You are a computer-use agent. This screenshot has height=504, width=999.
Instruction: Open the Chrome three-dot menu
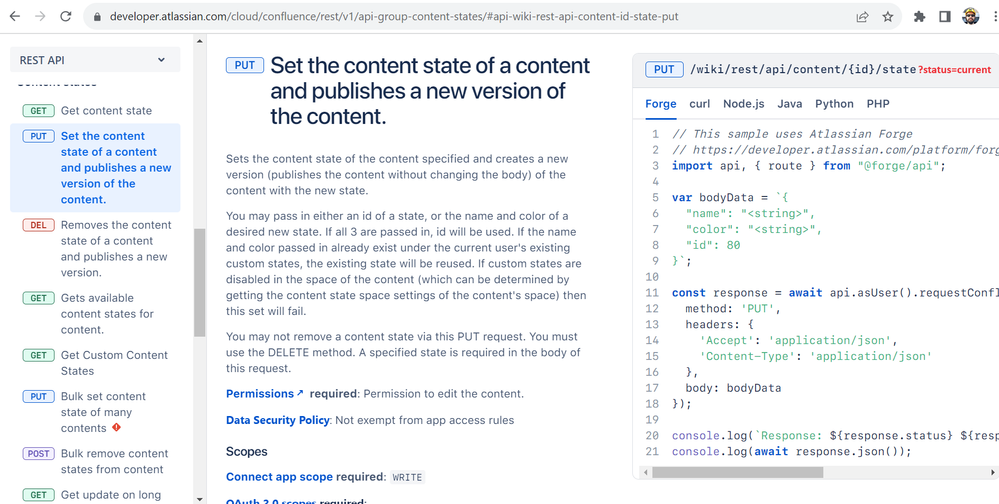coord(994,17)
